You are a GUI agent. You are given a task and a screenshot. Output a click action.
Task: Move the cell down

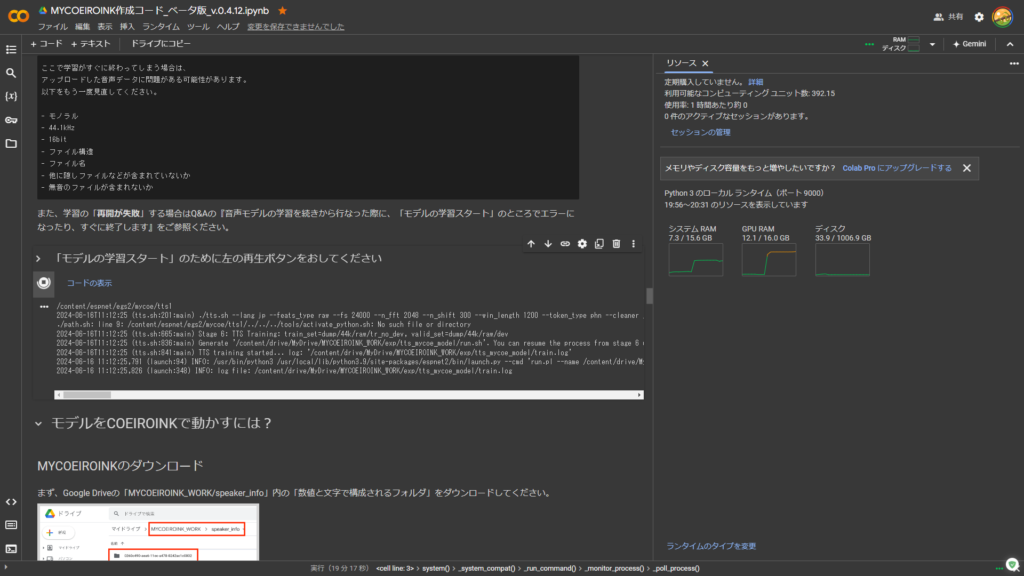(x=548, y=244)
